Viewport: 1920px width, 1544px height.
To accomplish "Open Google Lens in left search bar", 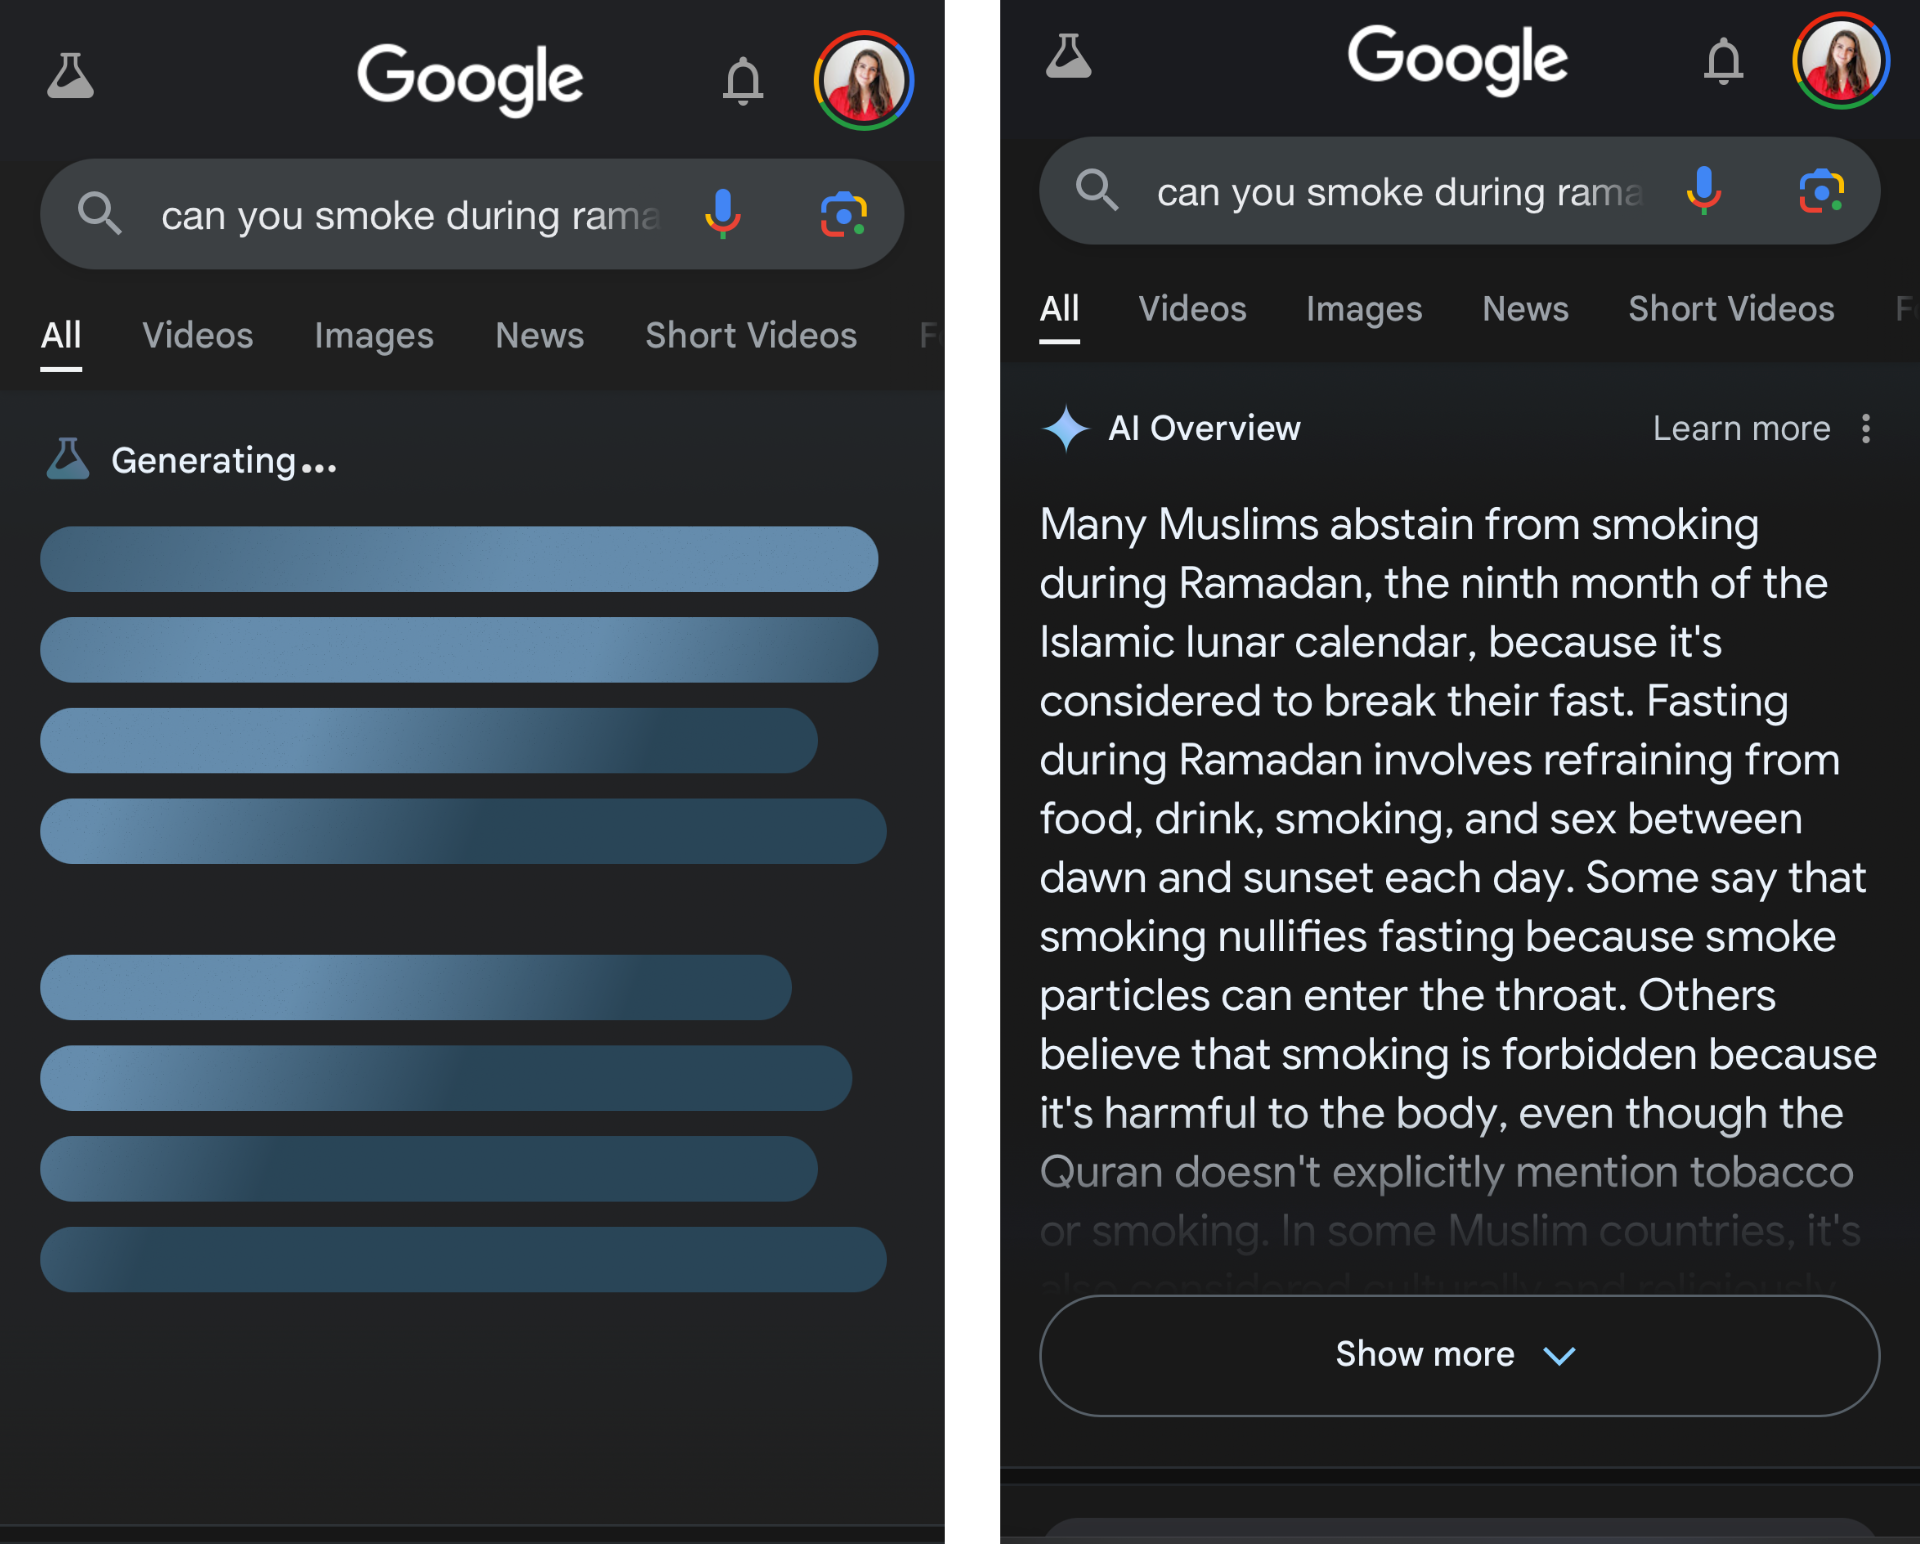I will click(843, 214).
